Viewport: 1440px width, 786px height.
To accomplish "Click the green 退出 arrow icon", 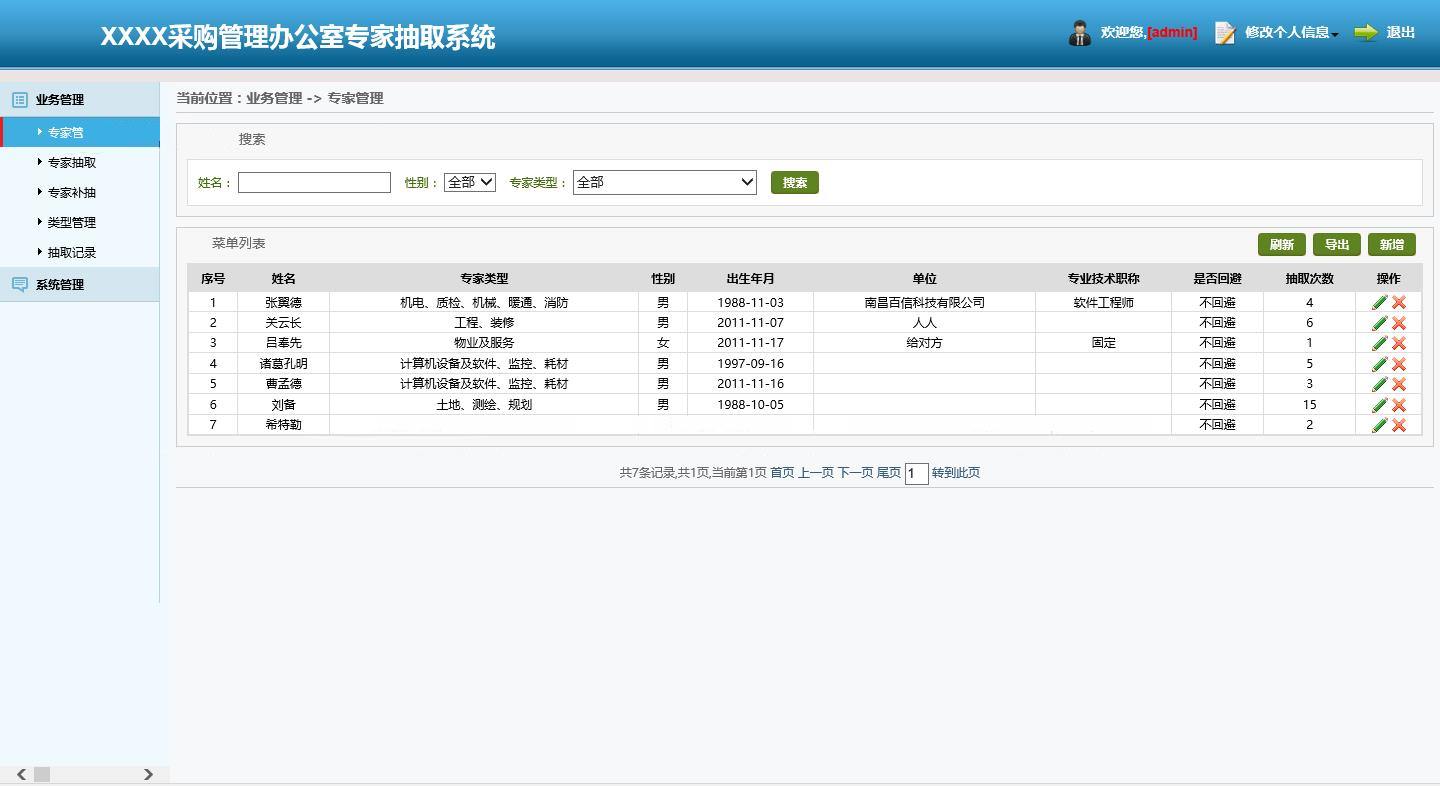I will [x=1366, y=33].
